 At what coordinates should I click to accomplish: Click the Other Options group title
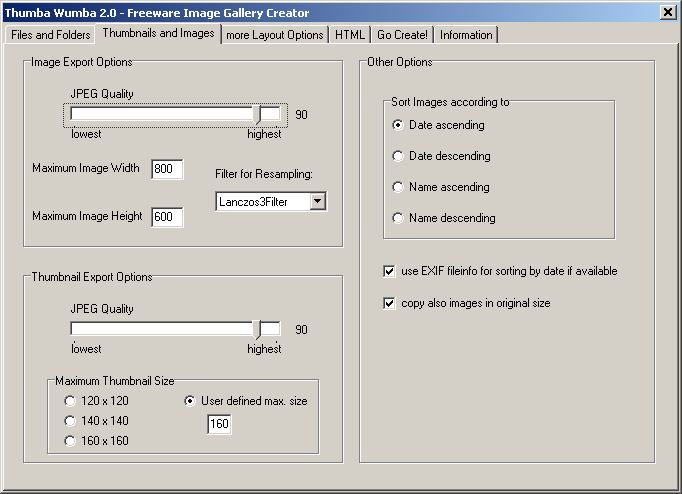coord(400,62)
